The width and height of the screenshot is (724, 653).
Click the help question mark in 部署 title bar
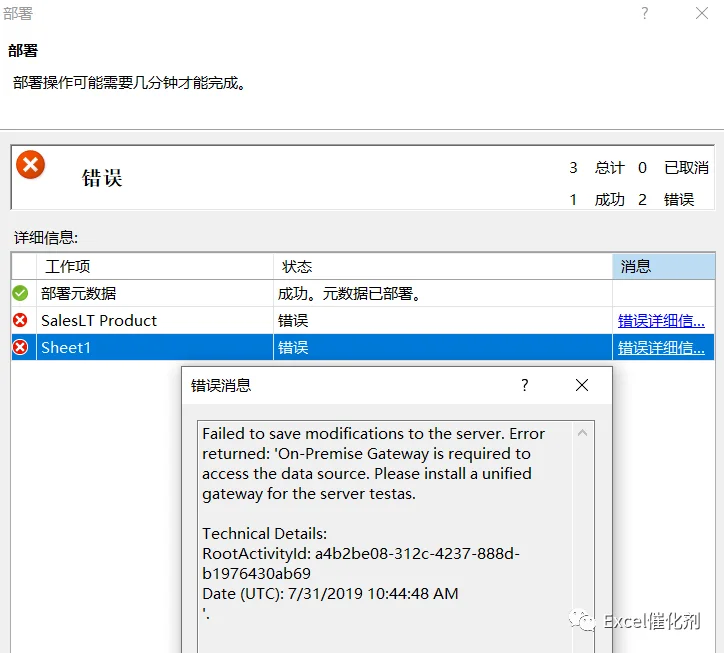click(645, 13)
